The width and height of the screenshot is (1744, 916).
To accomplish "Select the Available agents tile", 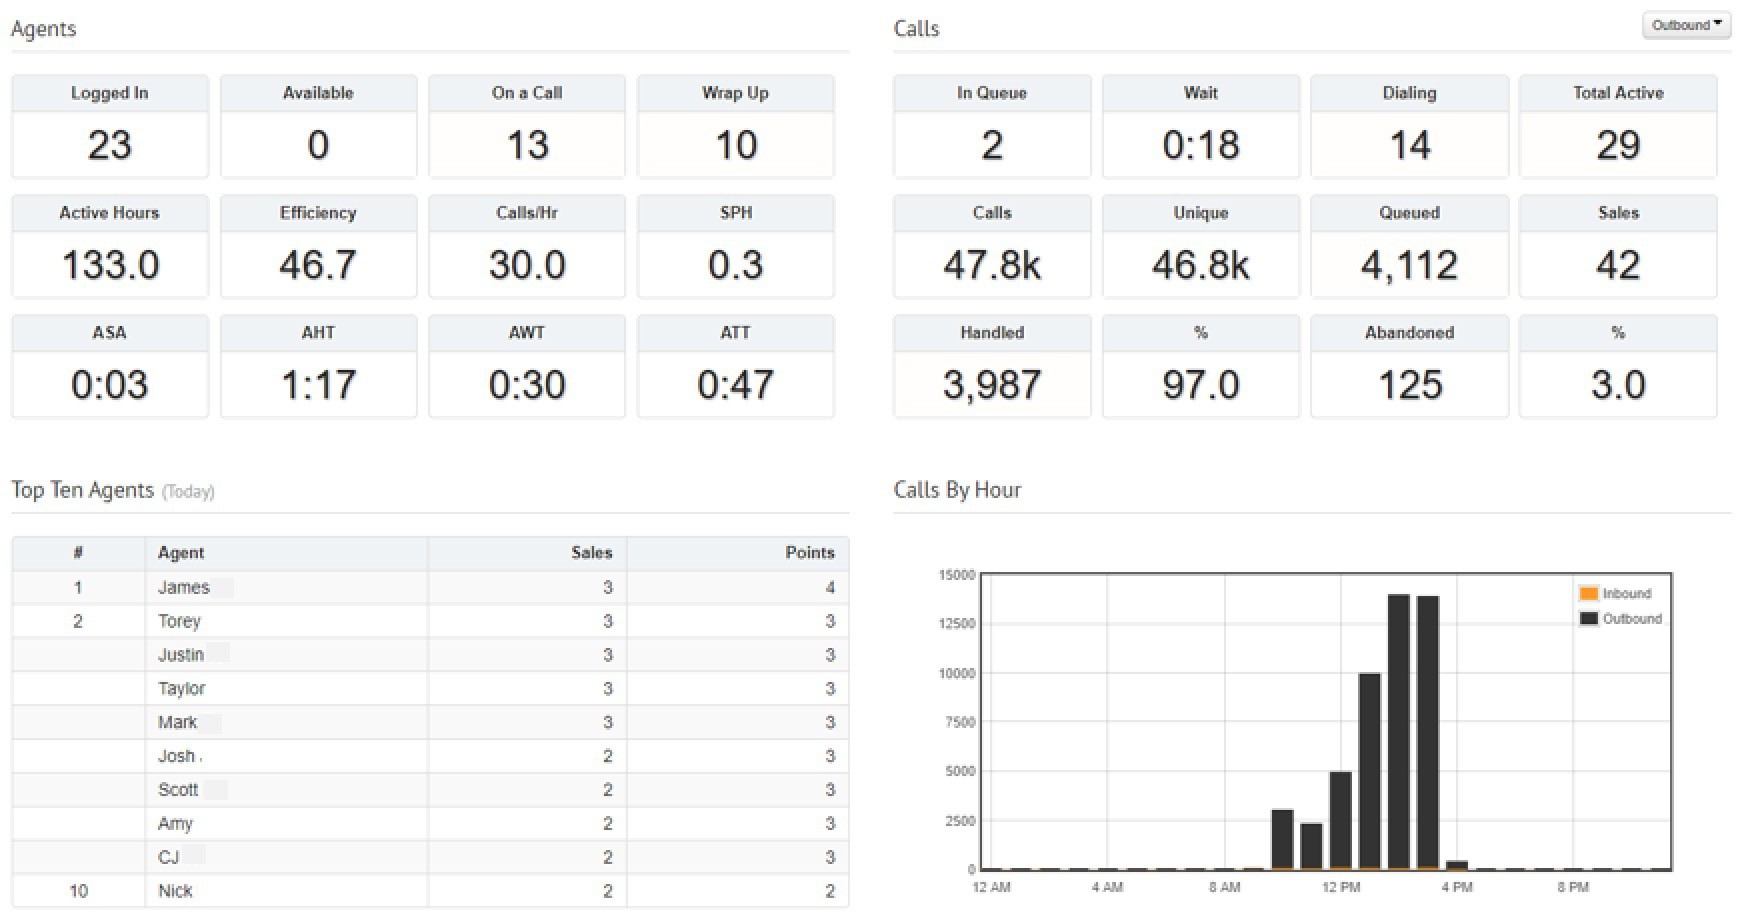I will point(318,127).
